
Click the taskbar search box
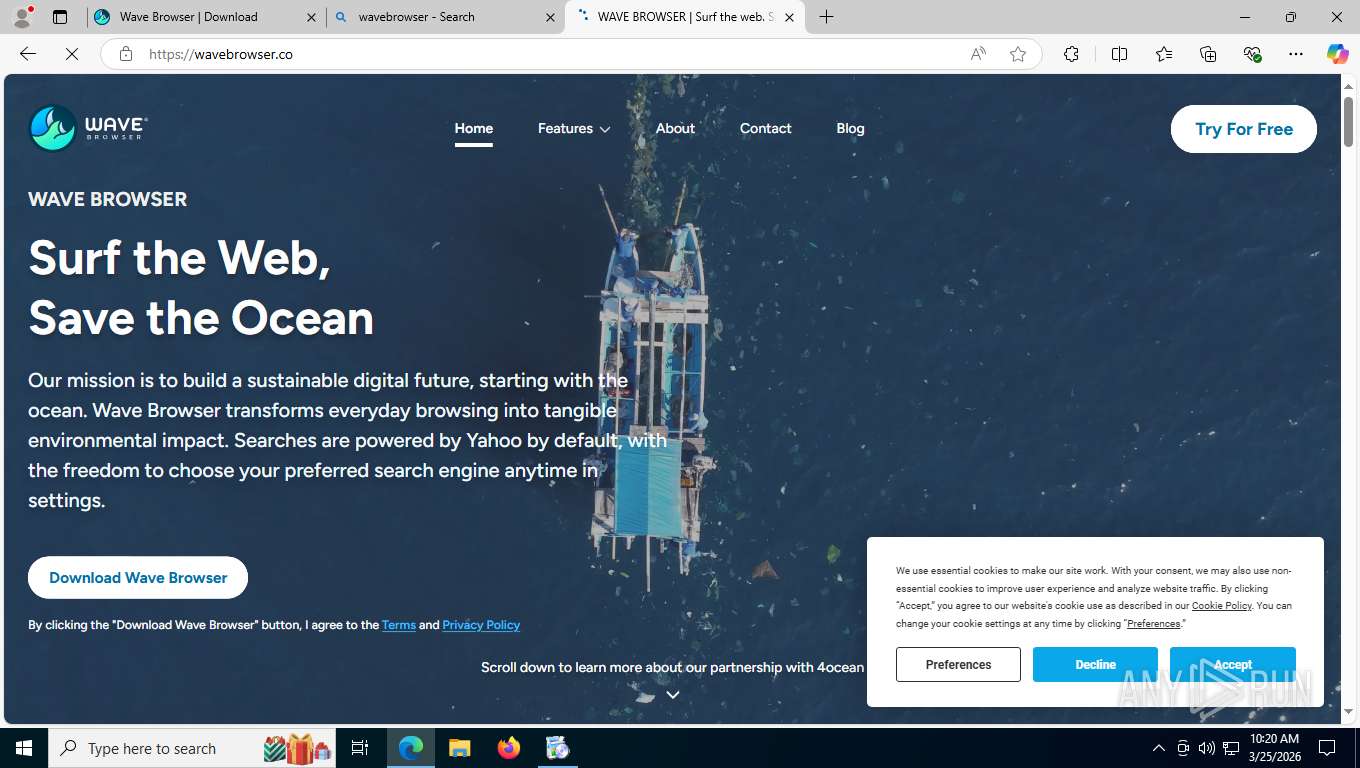pyautogui.click(x=192, y=748)
